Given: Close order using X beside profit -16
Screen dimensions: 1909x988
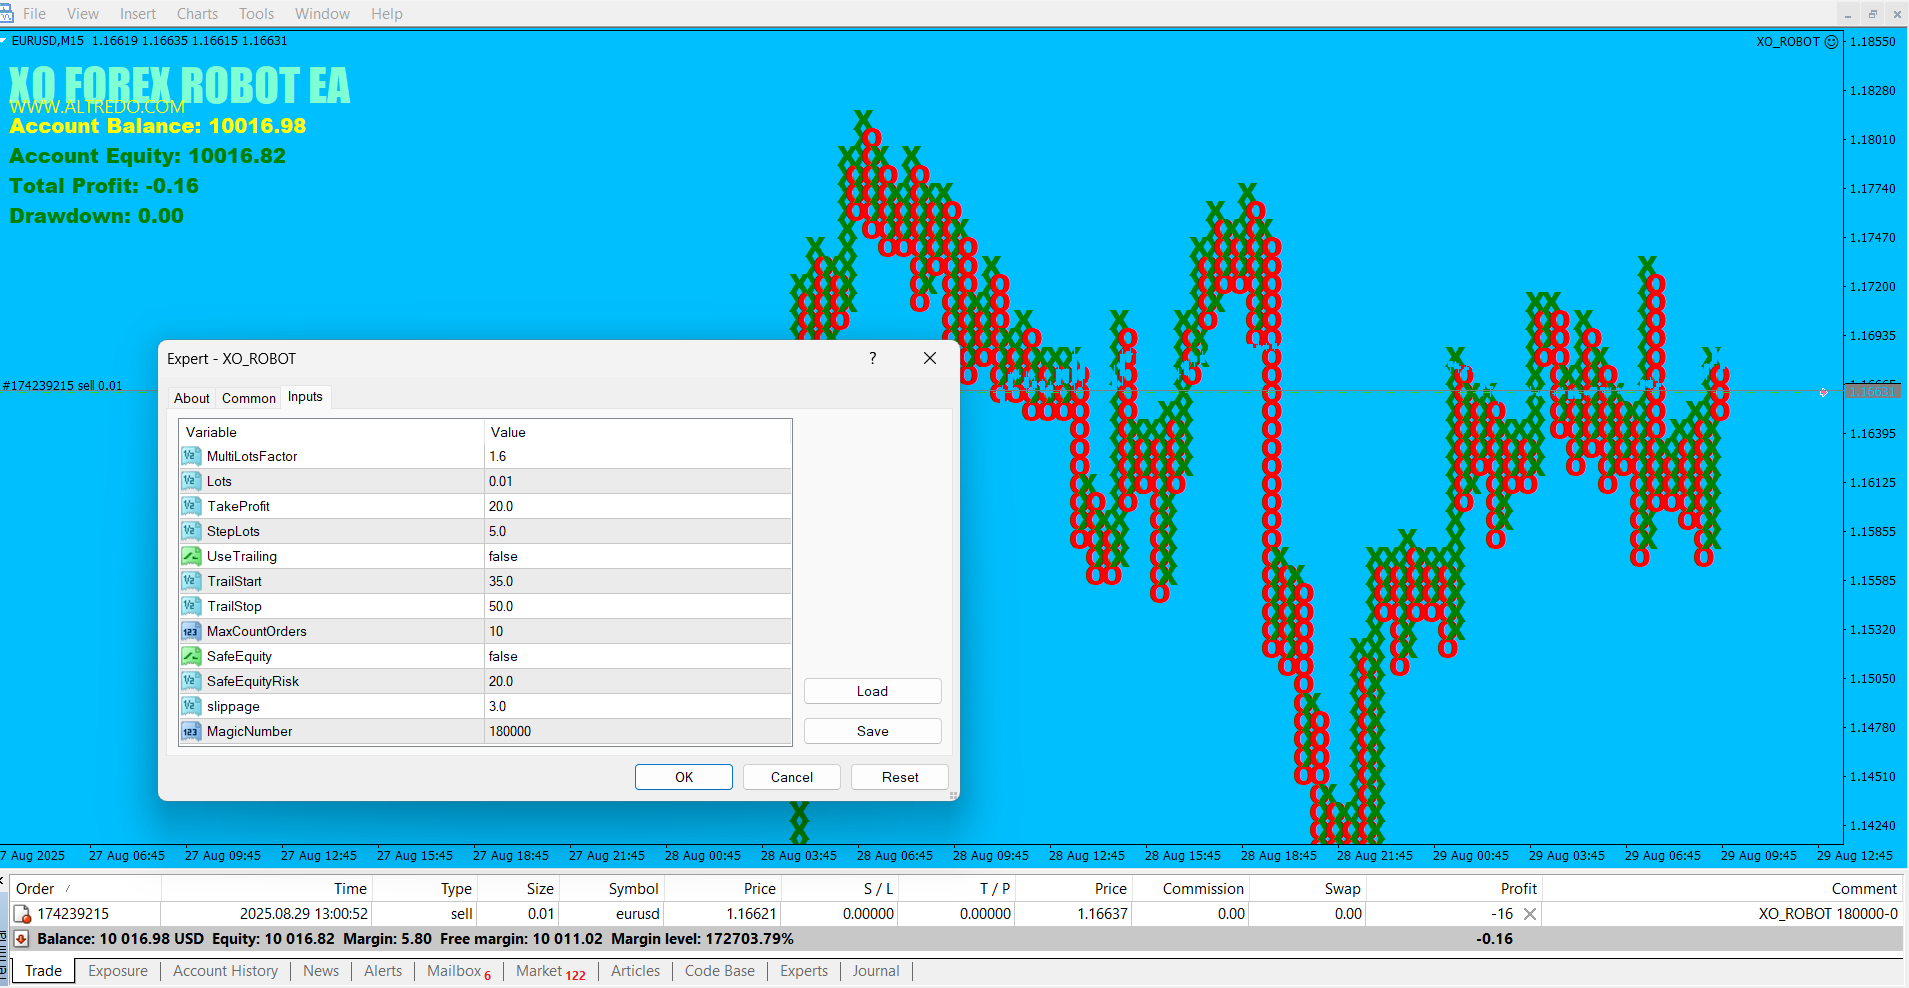Looking at the screenshot, I should click(x=1530, y=914).
